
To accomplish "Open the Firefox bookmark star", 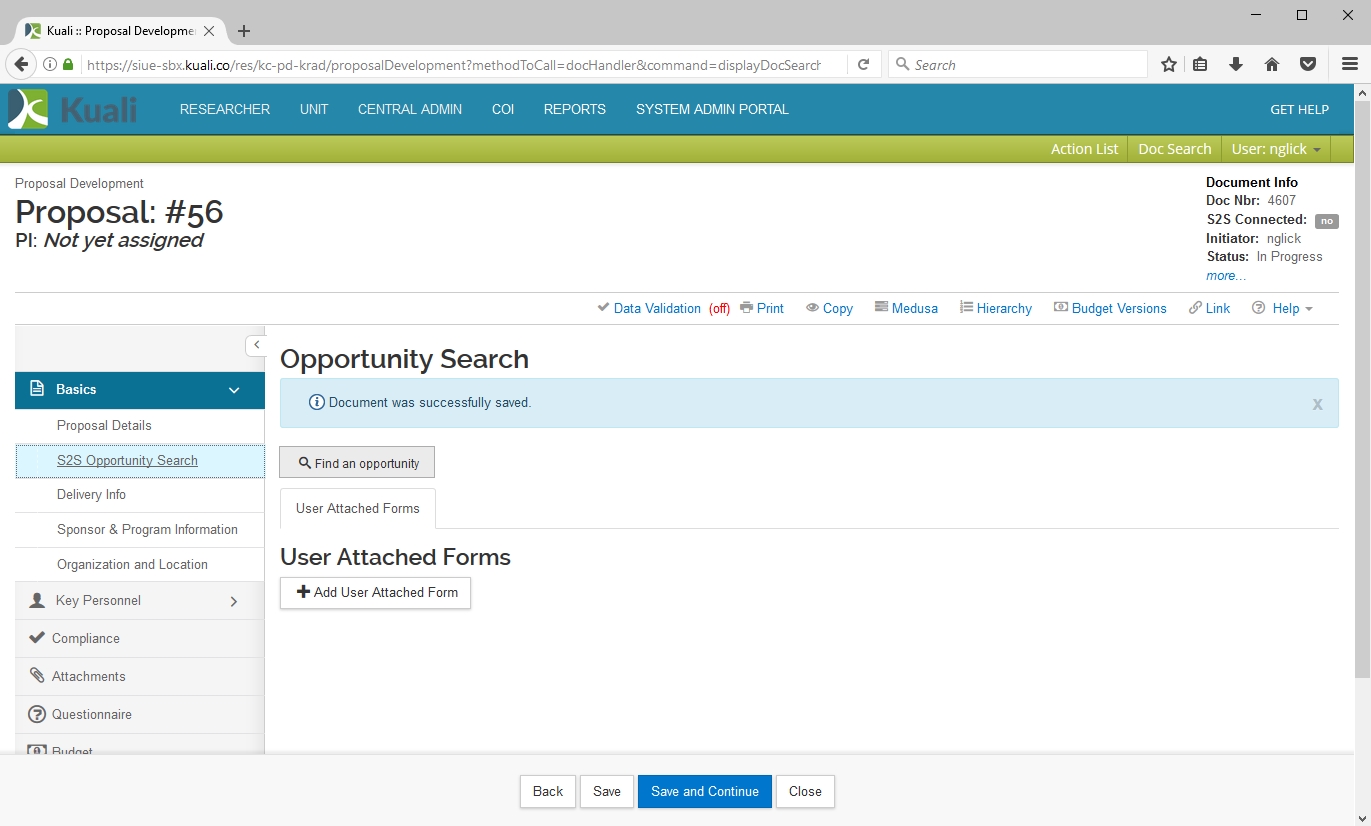I will pos(1168,65).
